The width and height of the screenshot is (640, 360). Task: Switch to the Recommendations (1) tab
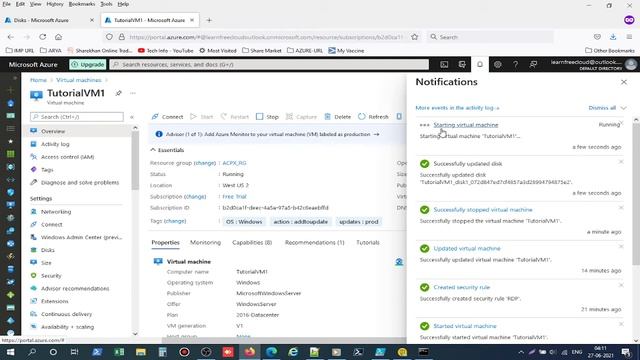pyautogui.click(x=314, y=242)
